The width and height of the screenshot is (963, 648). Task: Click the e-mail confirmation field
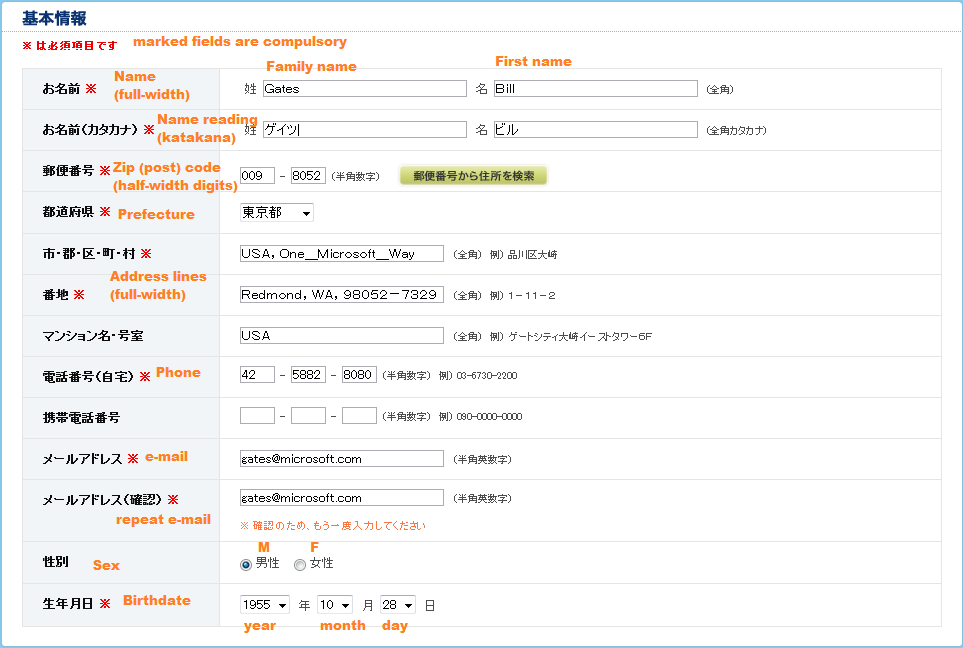[341, 498]
